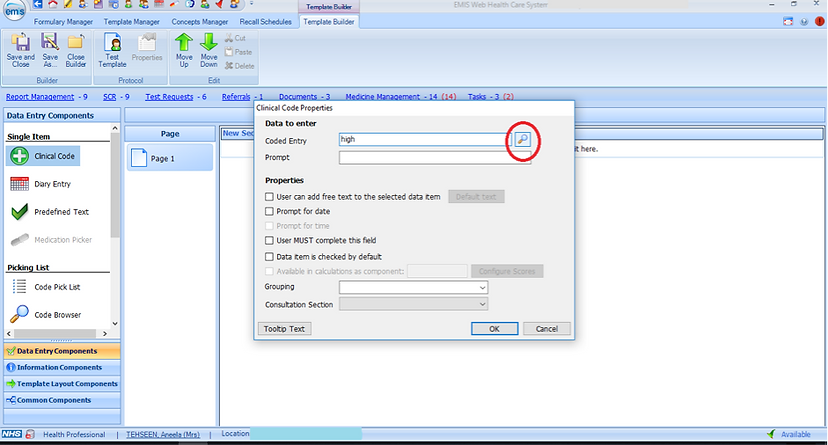Click the EMIS logo button
Viewport: 828px width, 445px height.
[x=14, y=10]
